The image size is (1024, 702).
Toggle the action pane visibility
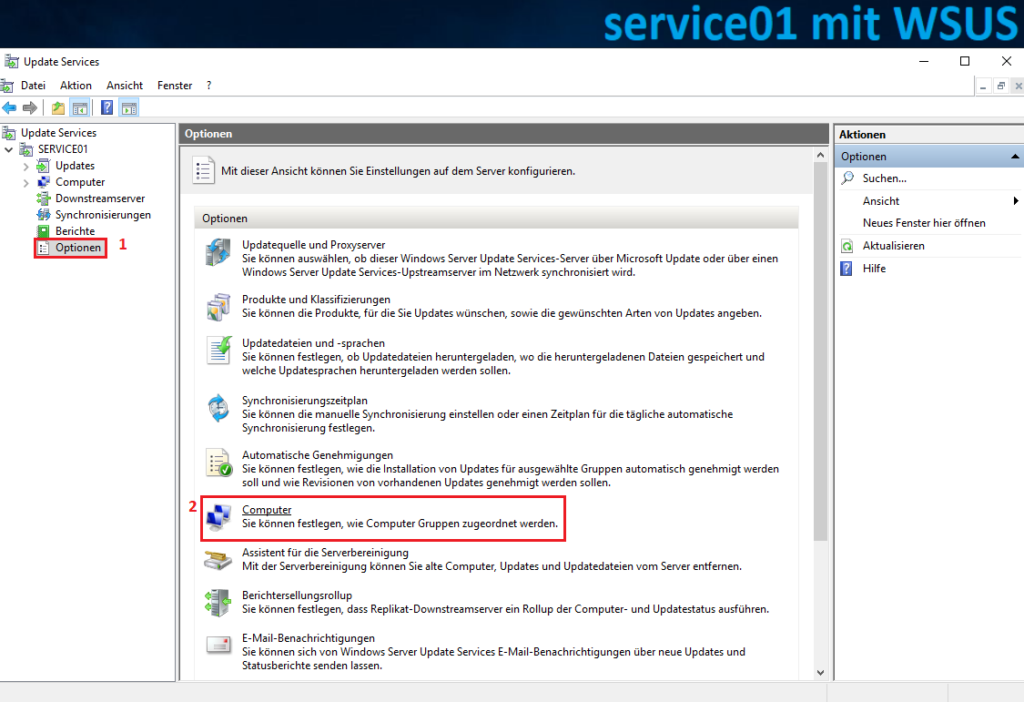tap(128, 107)
